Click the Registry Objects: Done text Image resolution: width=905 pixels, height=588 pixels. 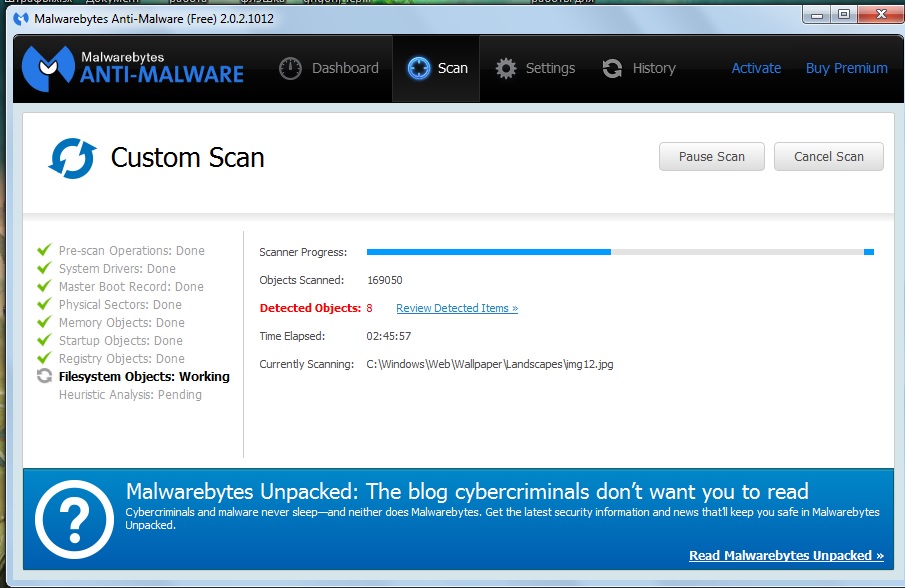(122, 358)
